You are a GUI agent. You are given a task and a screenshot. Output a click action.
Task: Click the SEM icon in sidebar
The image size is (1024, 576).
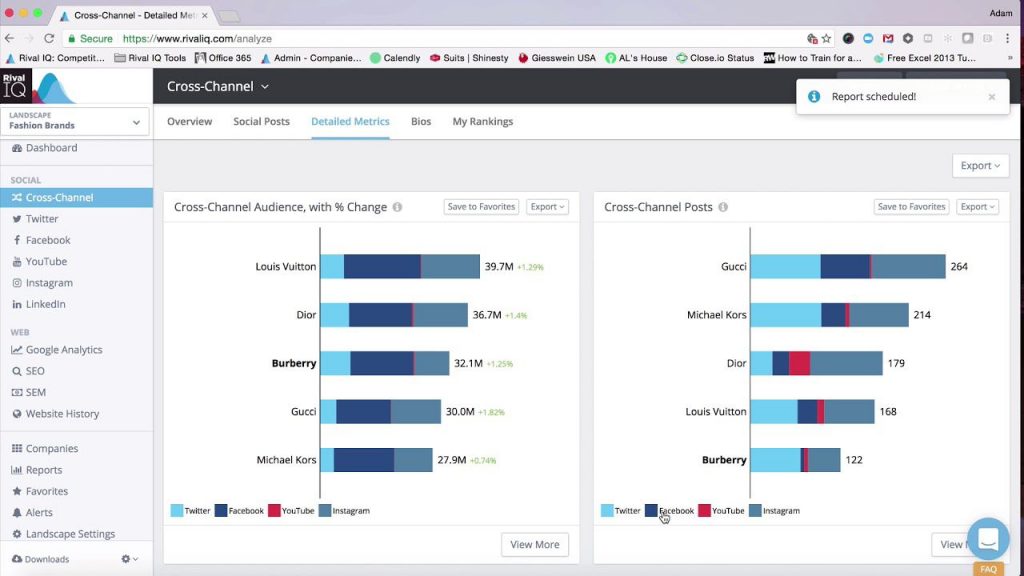coord(17,392)
